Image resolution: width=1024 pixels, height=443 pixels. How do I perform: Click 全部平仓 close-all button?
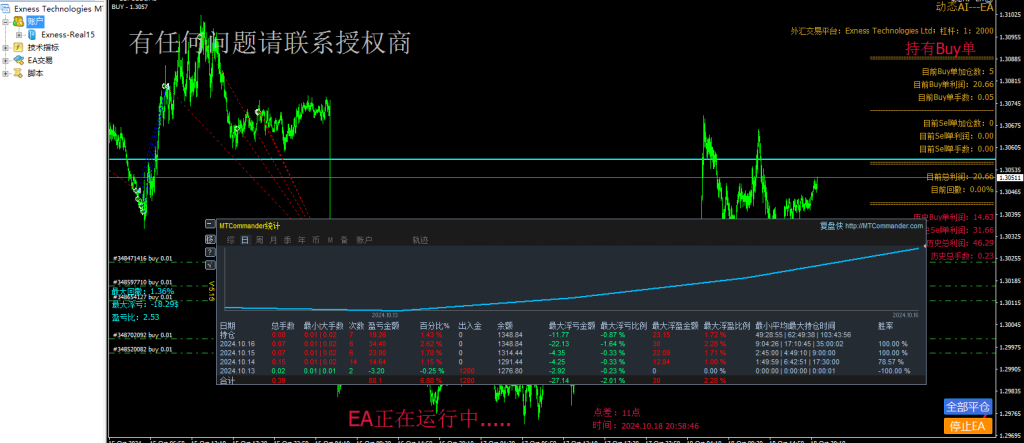tap(968, 406)
